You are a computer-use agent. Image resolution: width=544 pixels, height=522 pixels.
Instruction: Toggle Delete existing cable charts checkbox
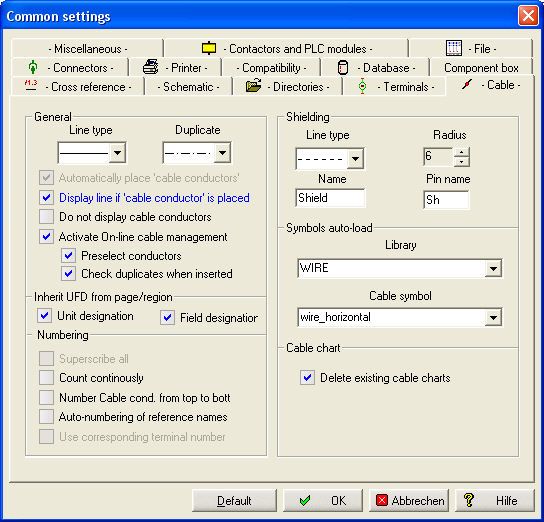[307, 377]
